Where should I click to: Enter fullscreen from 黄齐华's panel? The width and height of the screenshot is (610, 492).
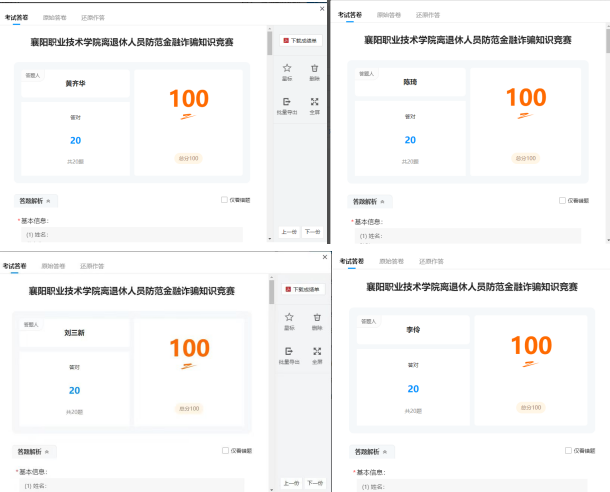[315, 102]
